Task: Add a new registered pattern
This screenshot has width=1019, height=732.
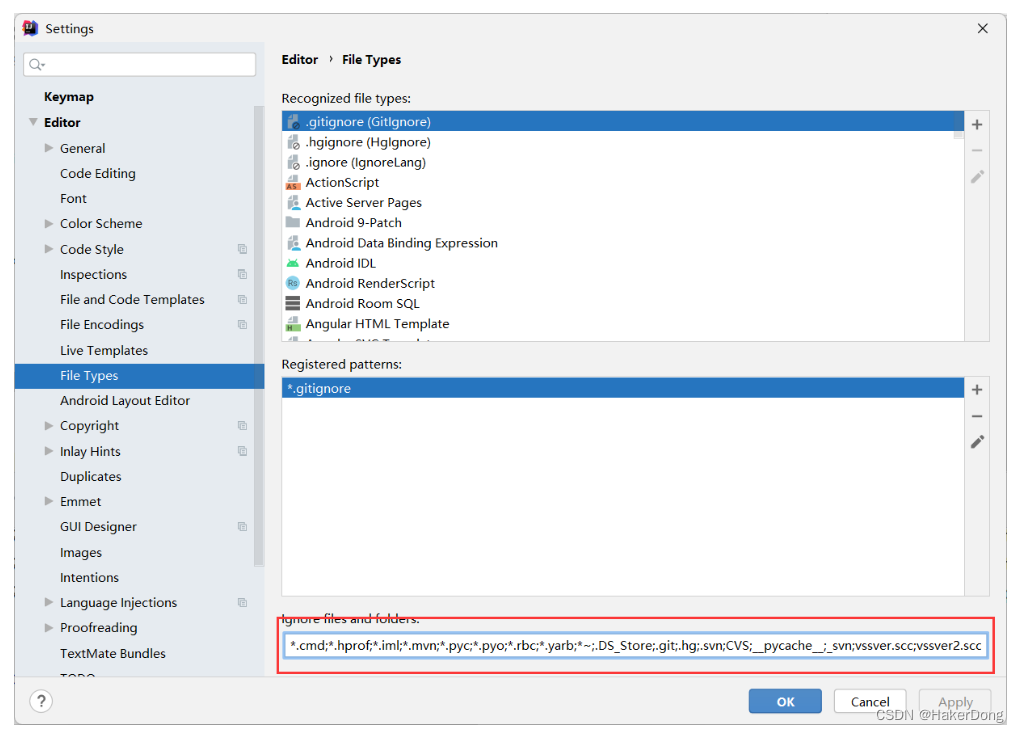Action: [x=977, y=389]
